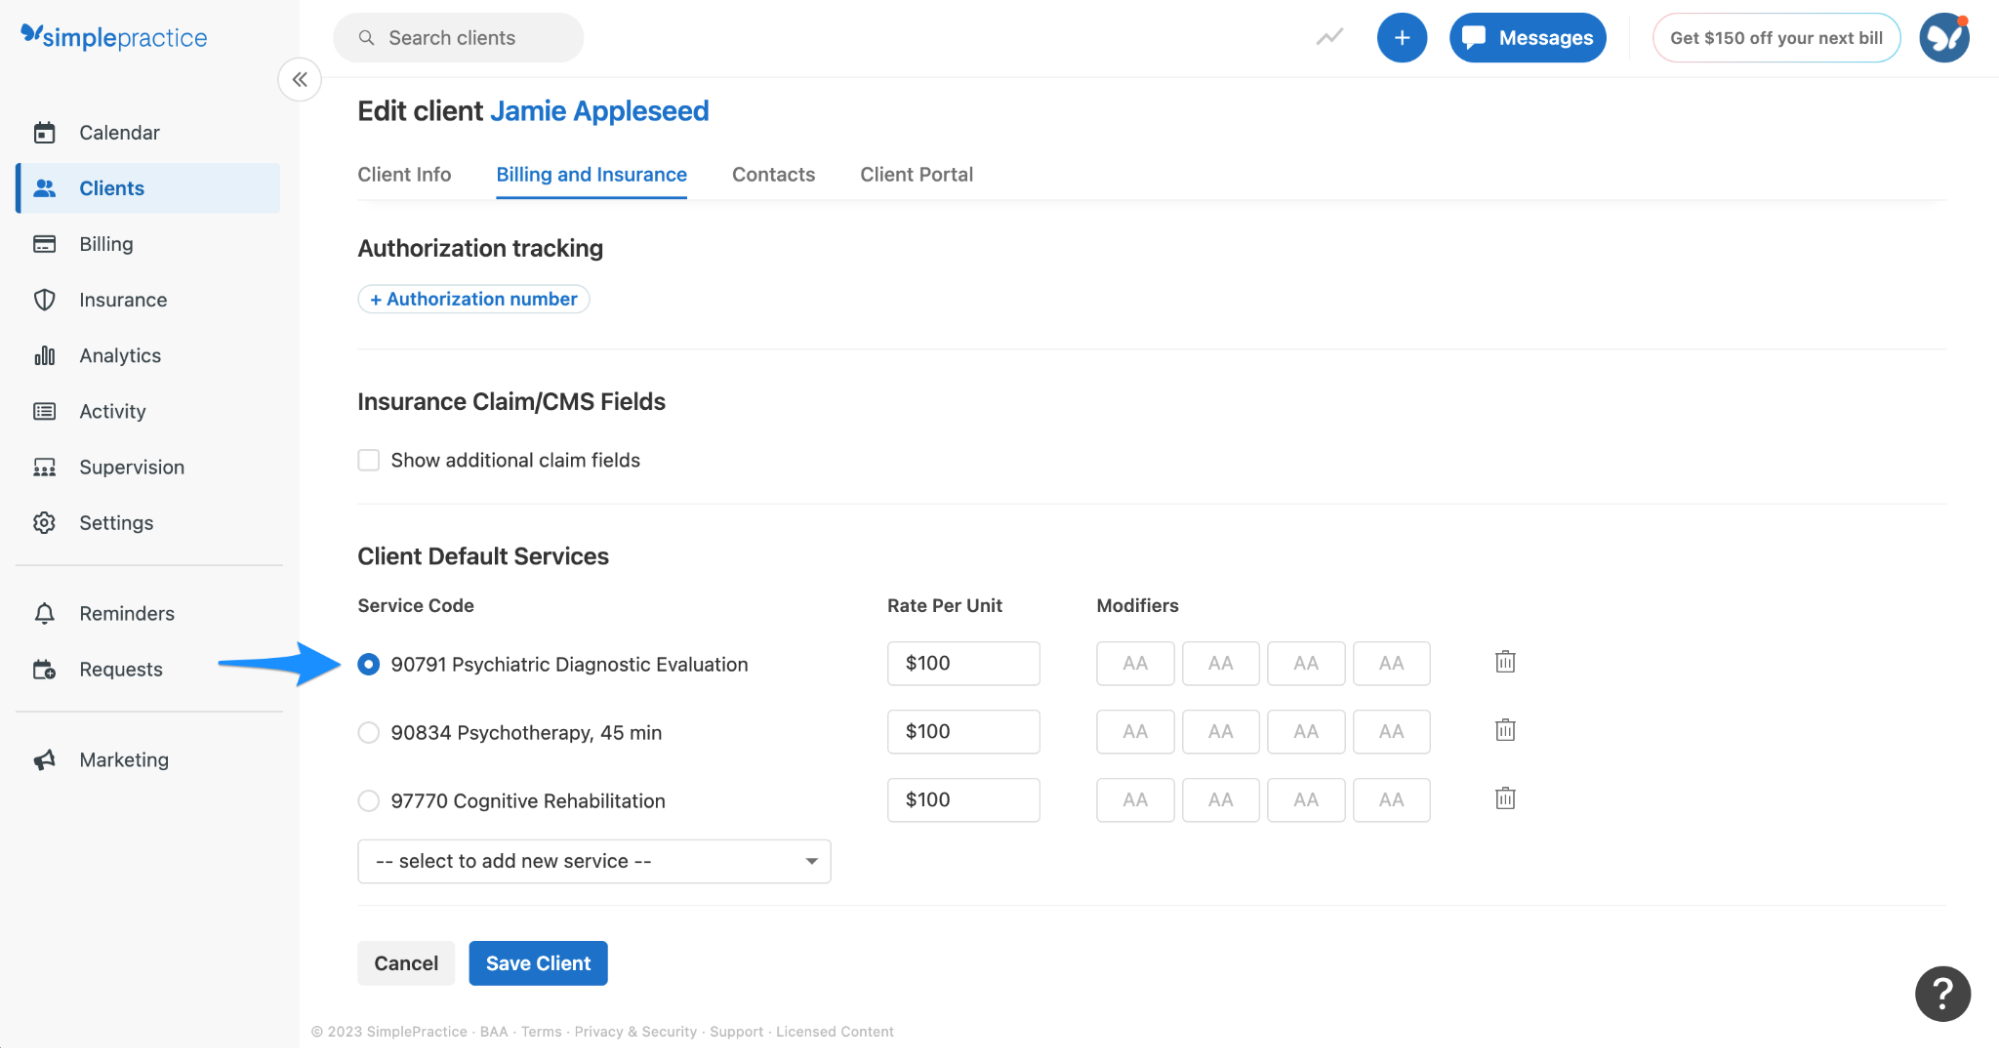Viewport: 1999px width, 1049px height.
Task: Select 90791 Psychiatric Diagnostic Evaluation radio
Action: click(369, 665)
